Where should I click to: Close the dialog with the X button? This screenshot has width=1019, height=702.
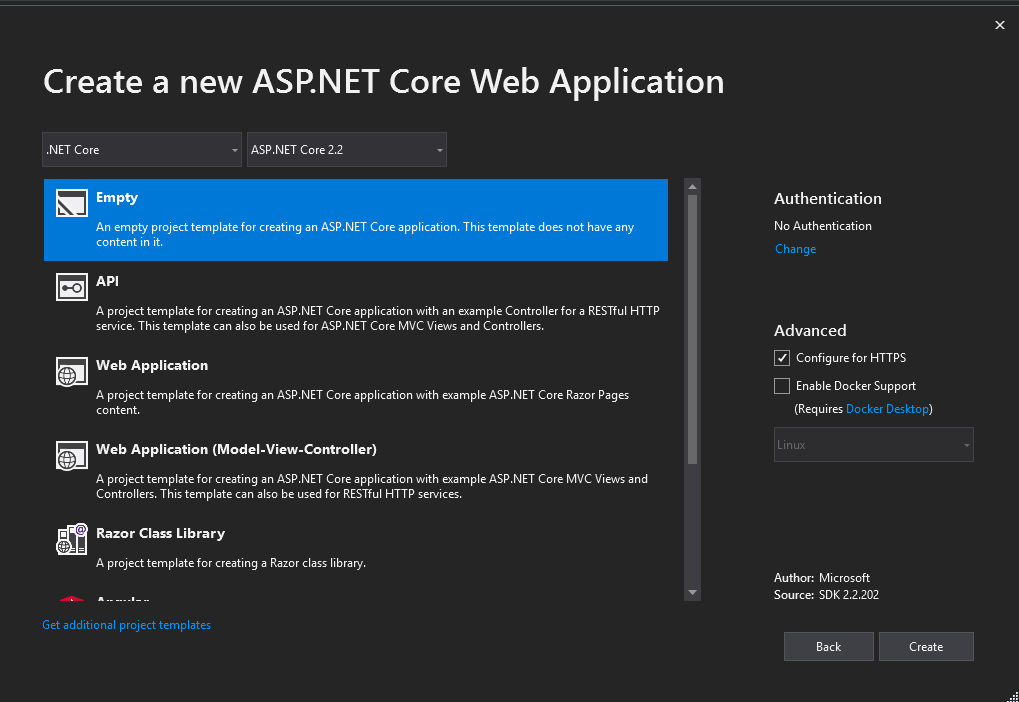(x=1000, y=25)
